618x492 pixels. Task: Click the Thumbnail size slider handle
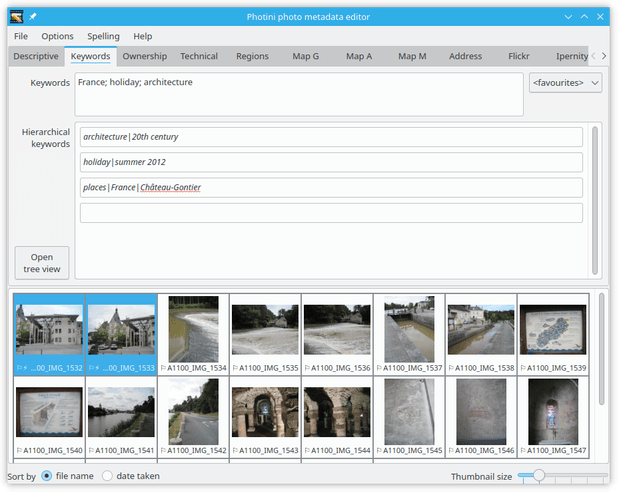pos(539,475)
